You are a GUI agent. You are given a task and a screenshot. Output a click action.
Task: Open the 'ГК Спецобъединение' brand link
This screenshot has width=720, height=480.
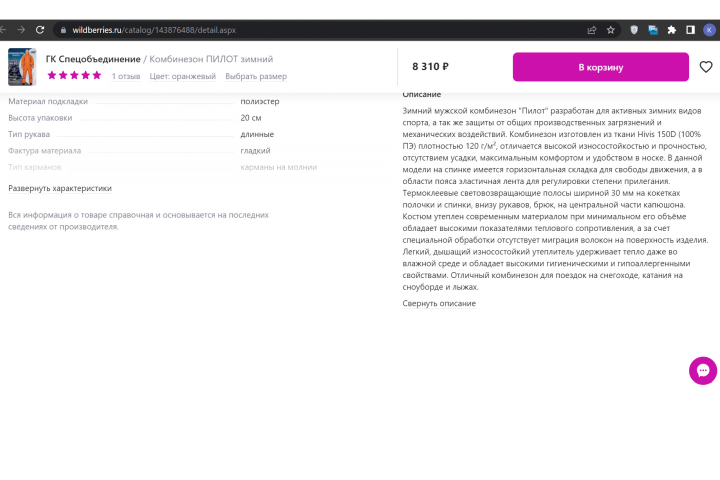[x=93, y=59]
